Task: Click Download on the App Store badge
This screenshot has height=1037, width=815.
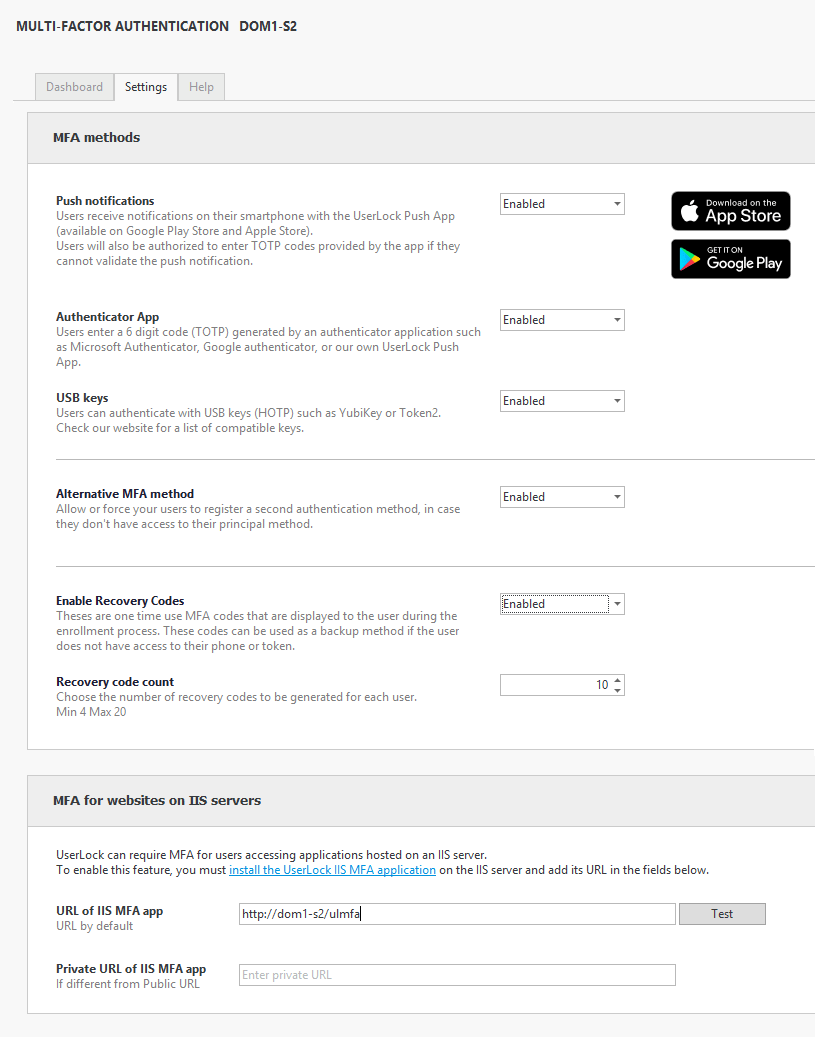Action: click(730, 211)
